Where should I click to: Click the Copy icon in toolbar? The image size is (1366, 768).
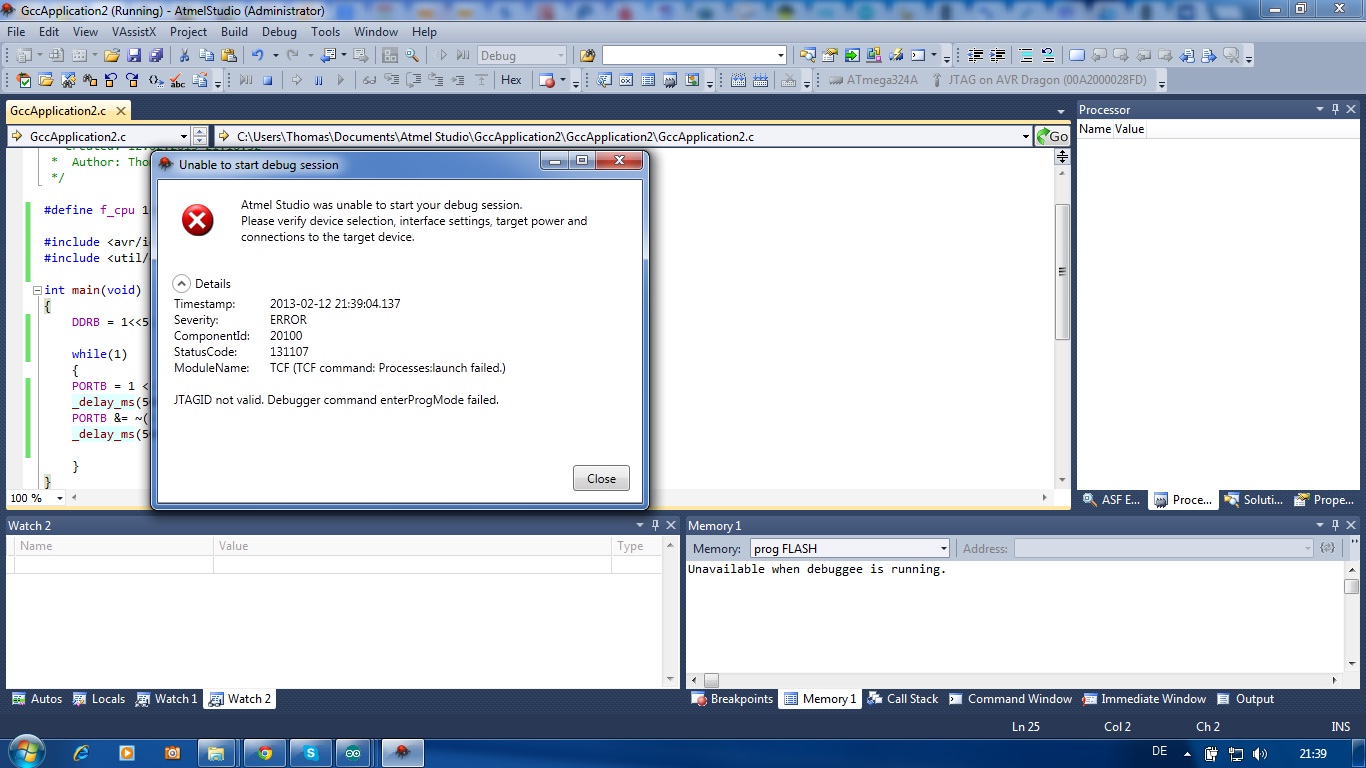pos(207,55)
